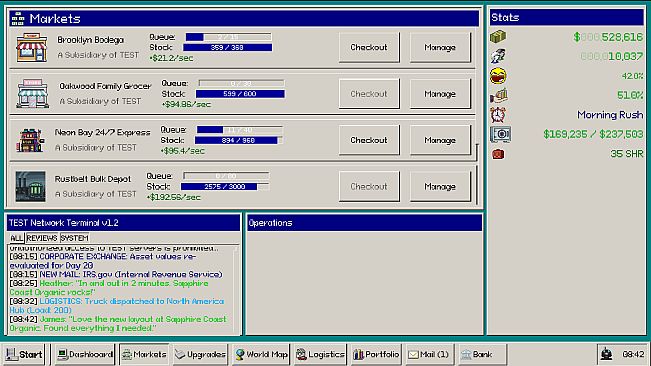Open Mail (1) from the taskbar
Image resolution: width=651 pixels, height=366 pixels.
pyautogui.click(x=429, y=354)
